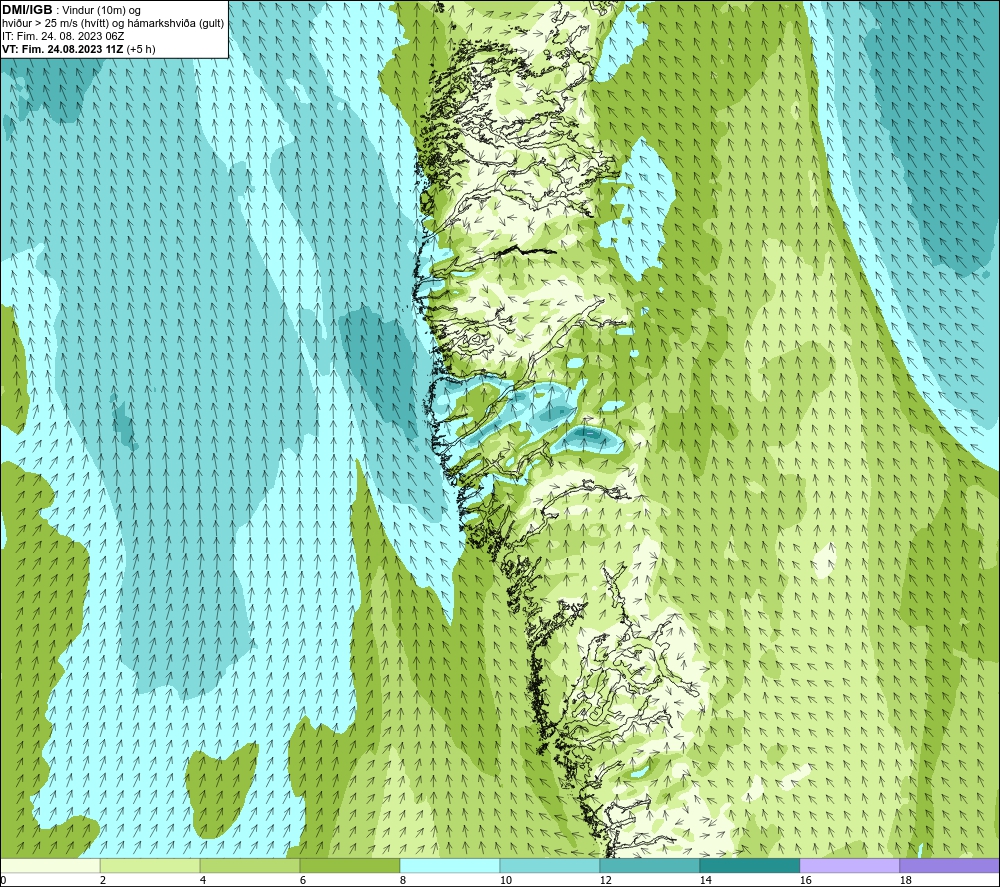1000x887 pixels.
Task: Click the scale label '16'
Action: (x=805, y=881)
